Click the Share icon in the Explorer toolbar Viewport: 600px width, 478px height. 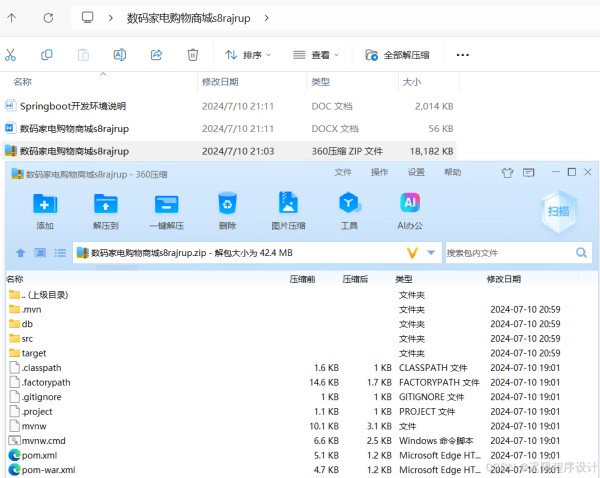click(x=156, y=55)
